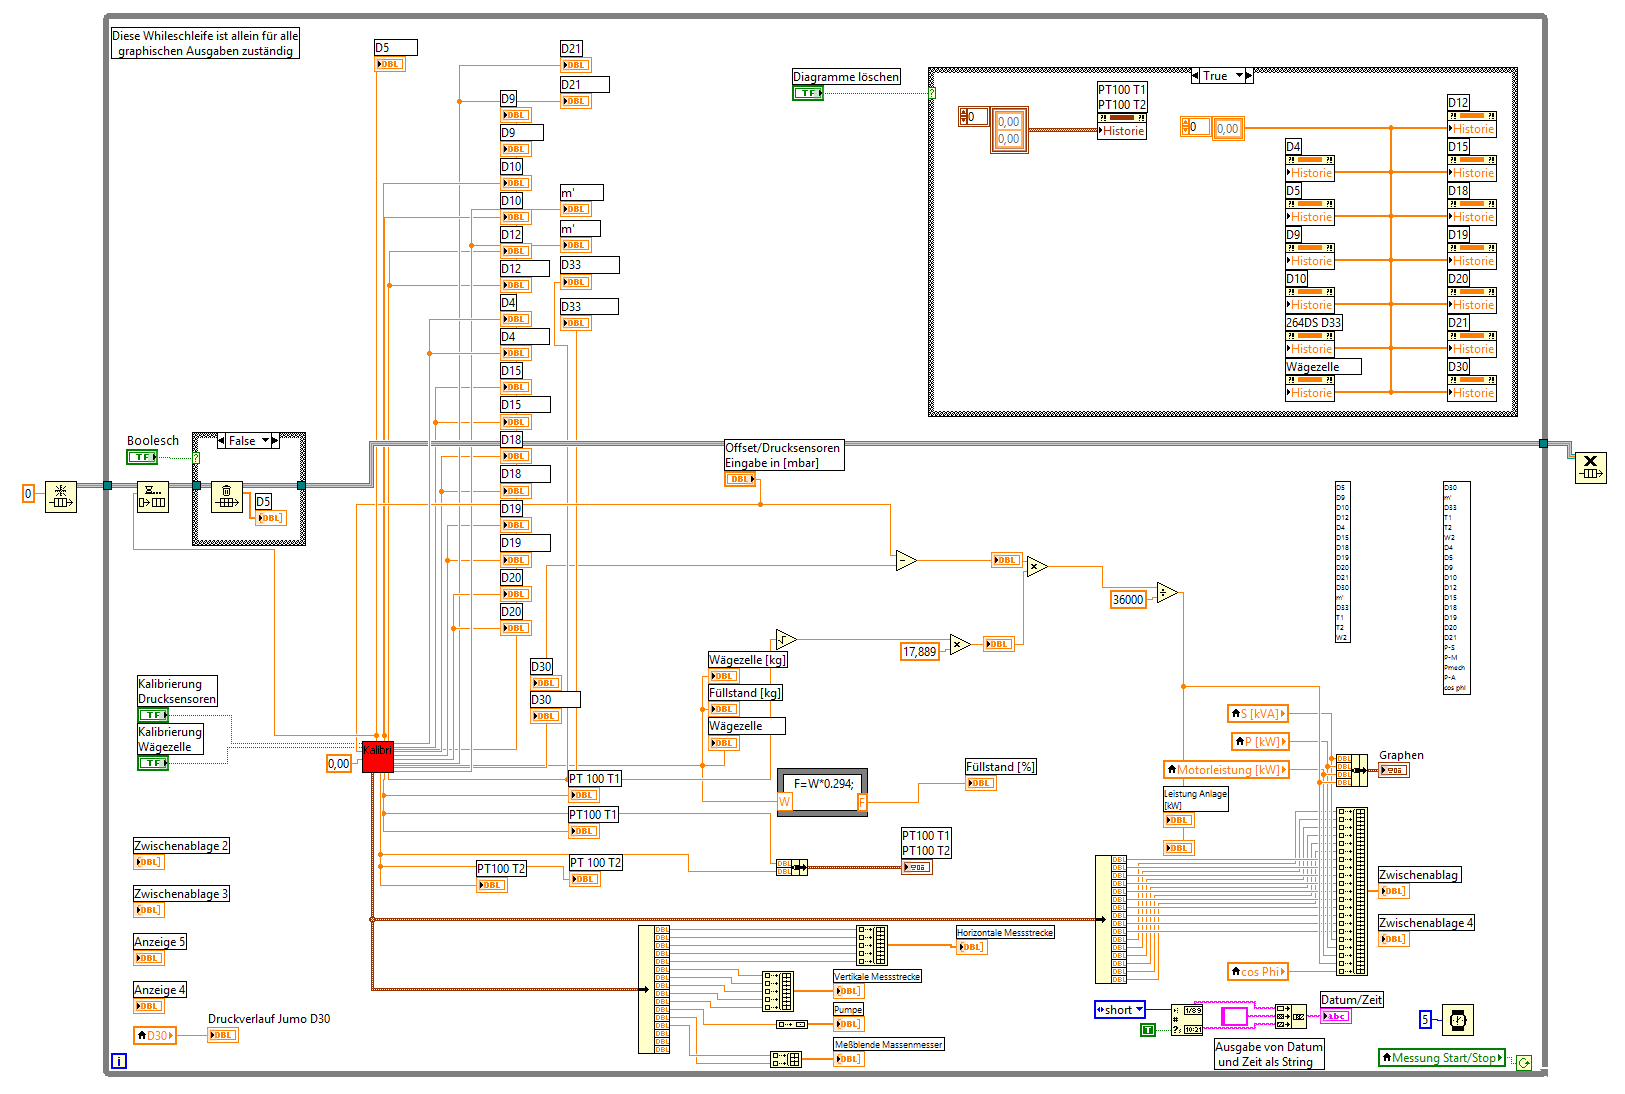
Task: Click the Obtain Queue function node
Action: coord(61,497)
